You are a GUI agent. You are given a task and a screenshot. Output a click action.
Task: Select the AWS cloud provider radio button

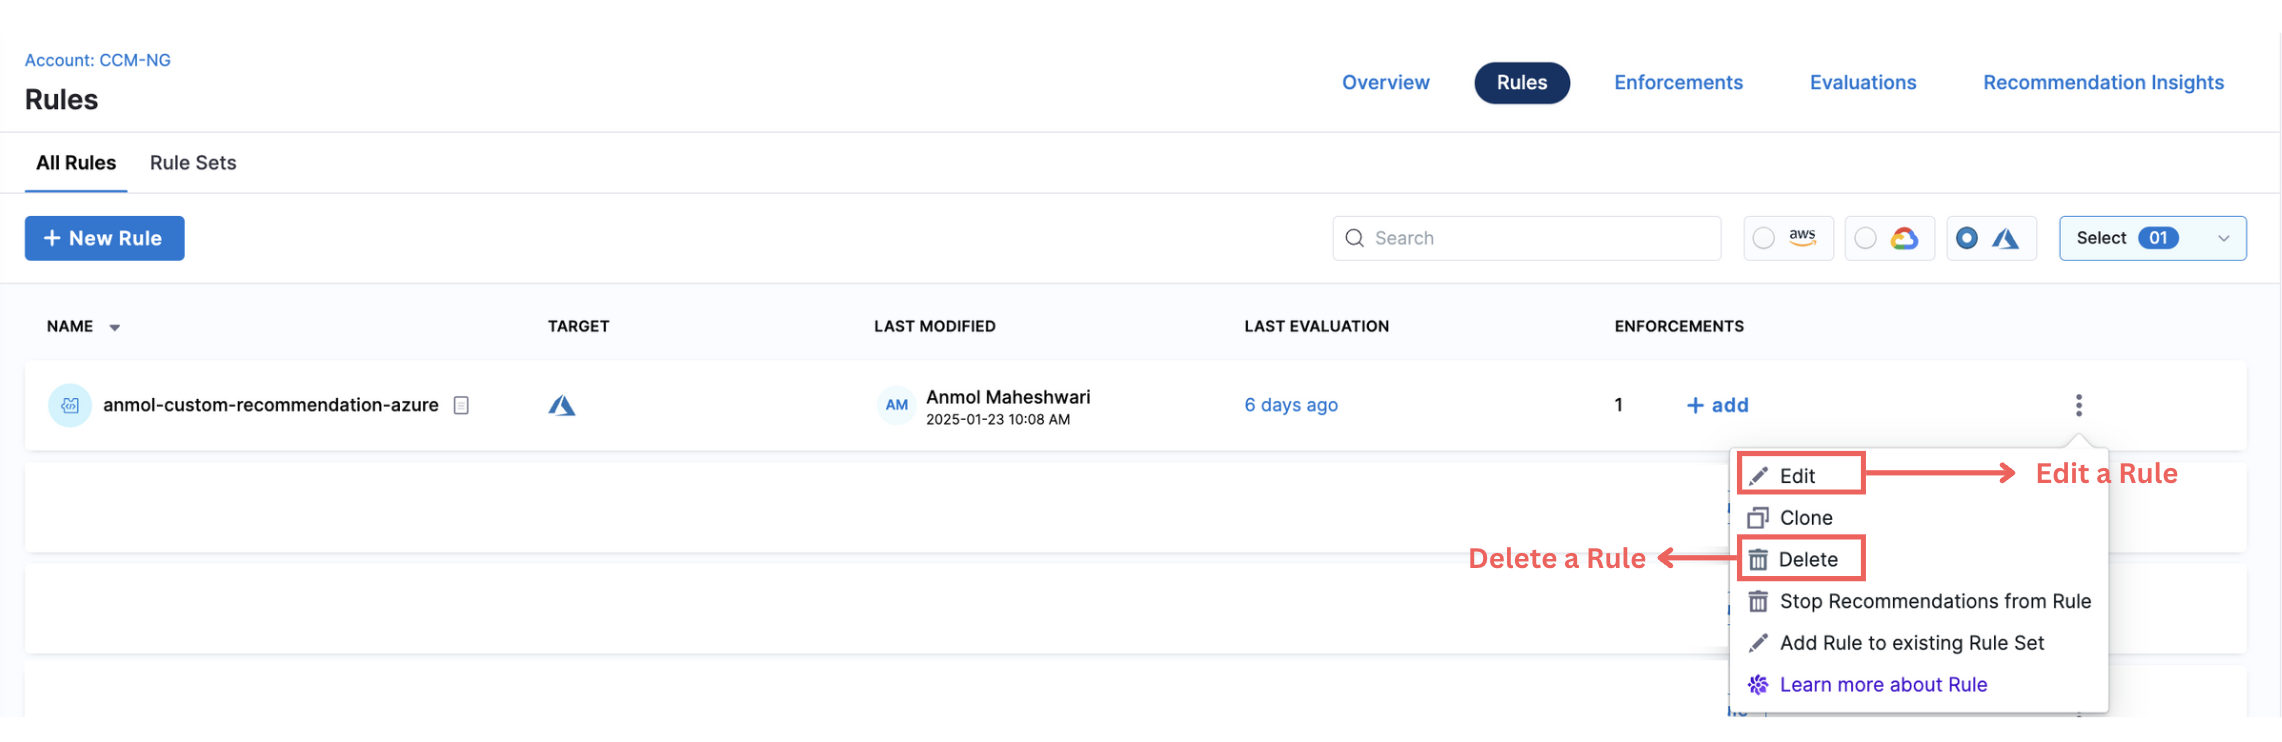(x=1764, y=238)
